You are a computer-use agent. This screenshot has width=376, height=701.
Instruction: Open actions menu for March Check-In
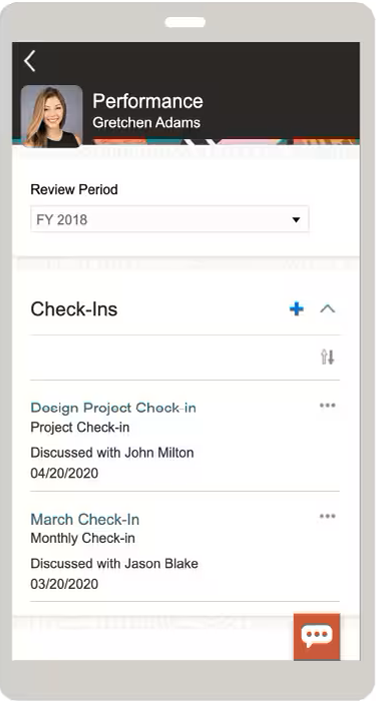pos(327,516)
